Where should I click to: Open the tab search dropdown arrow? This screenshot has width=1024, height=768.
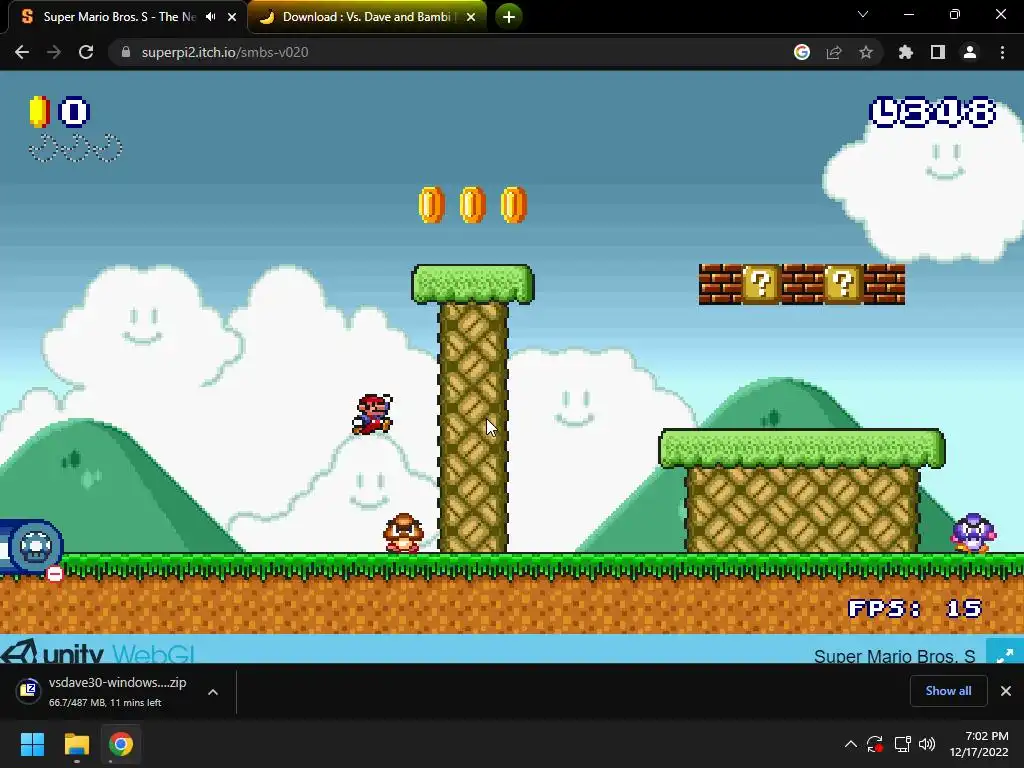pyautogui.click(x=863, y=14)
